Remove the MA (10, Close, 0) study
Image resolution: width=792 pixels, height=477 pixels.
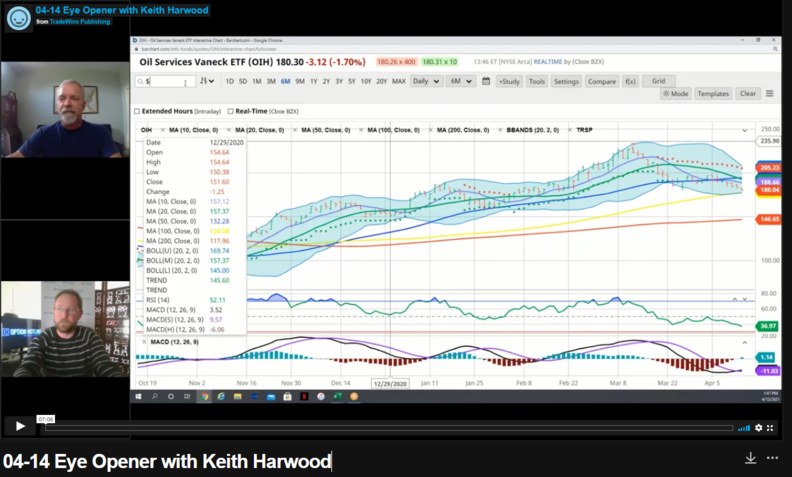point(163,130)
